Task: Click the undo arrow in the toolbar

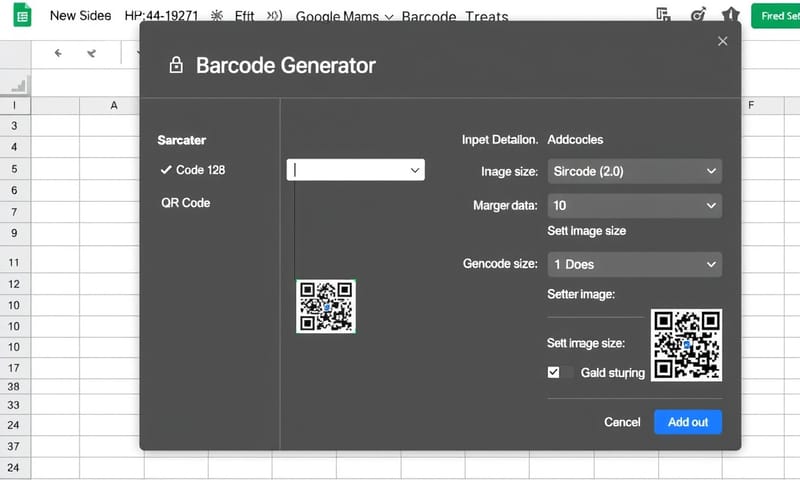Action: coord(58,52)
